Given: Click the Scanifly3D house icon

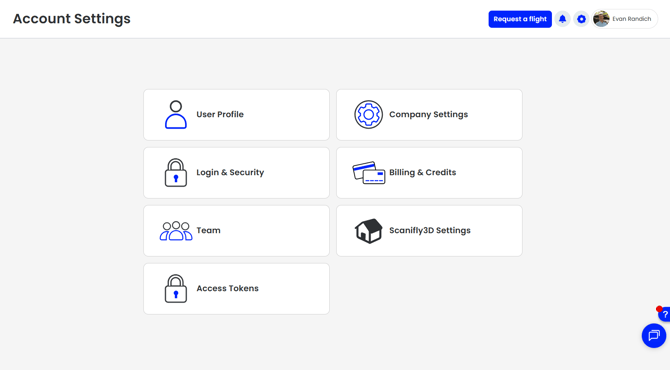Looking at the screenshot, I should (368, 231).
